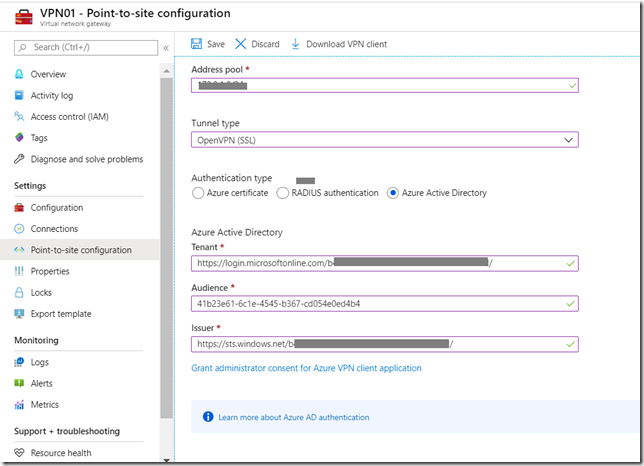
Task: Click the Metrics chart icon
Action: [x=19, y=405]
